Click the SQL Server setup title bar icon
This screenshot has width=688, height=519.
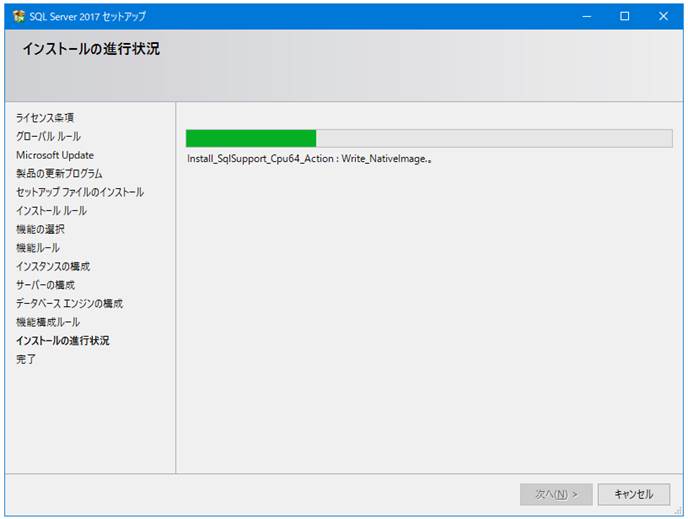click(19, 17)
